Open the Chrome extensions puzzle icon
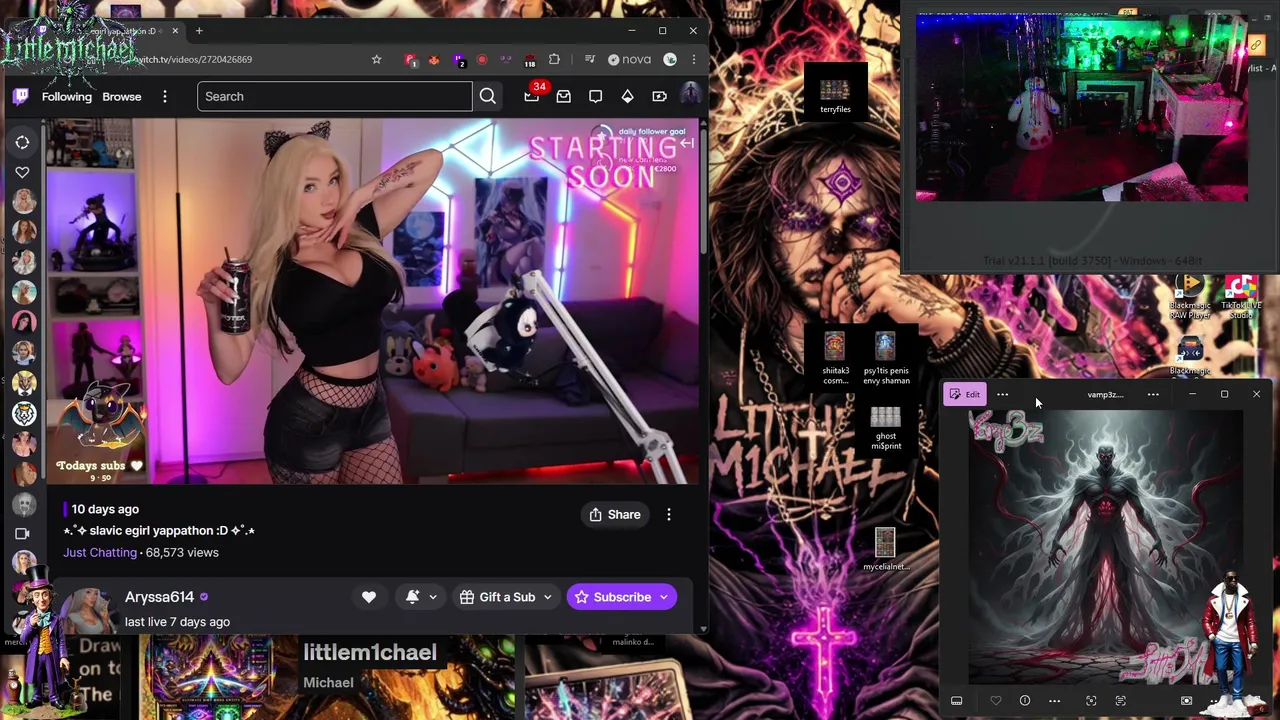This screenshot has height=720, width=1280. pos(554,59)
